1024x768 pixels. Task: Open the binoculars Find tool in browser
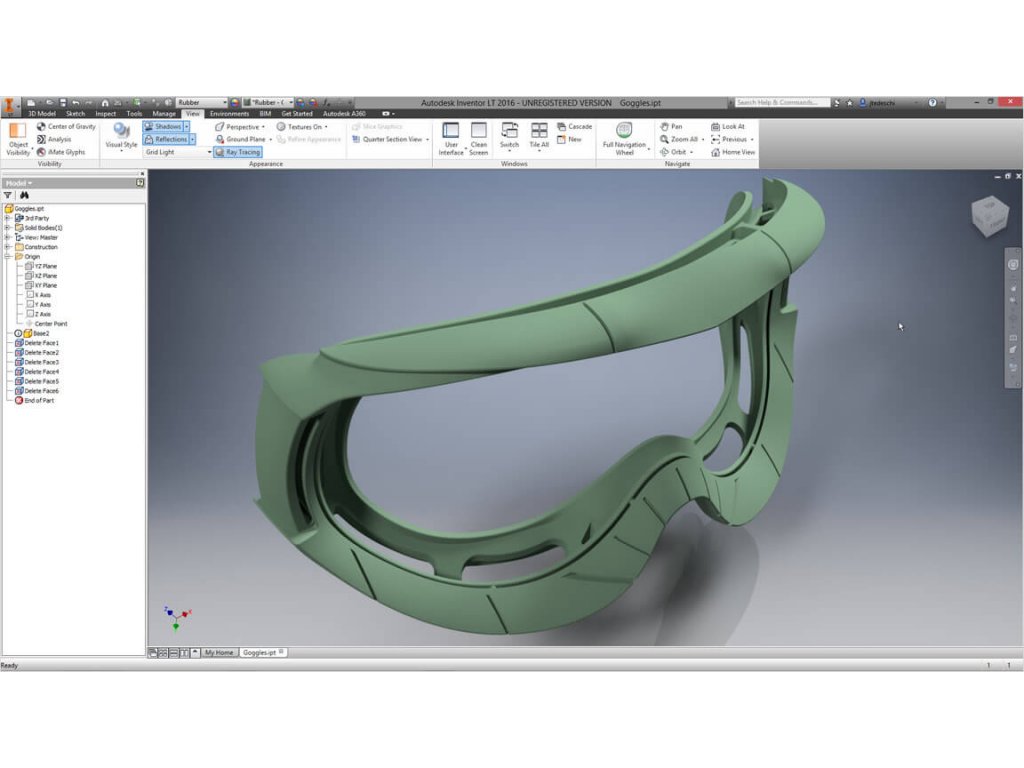pyautogui.click(x=24, y=196)
